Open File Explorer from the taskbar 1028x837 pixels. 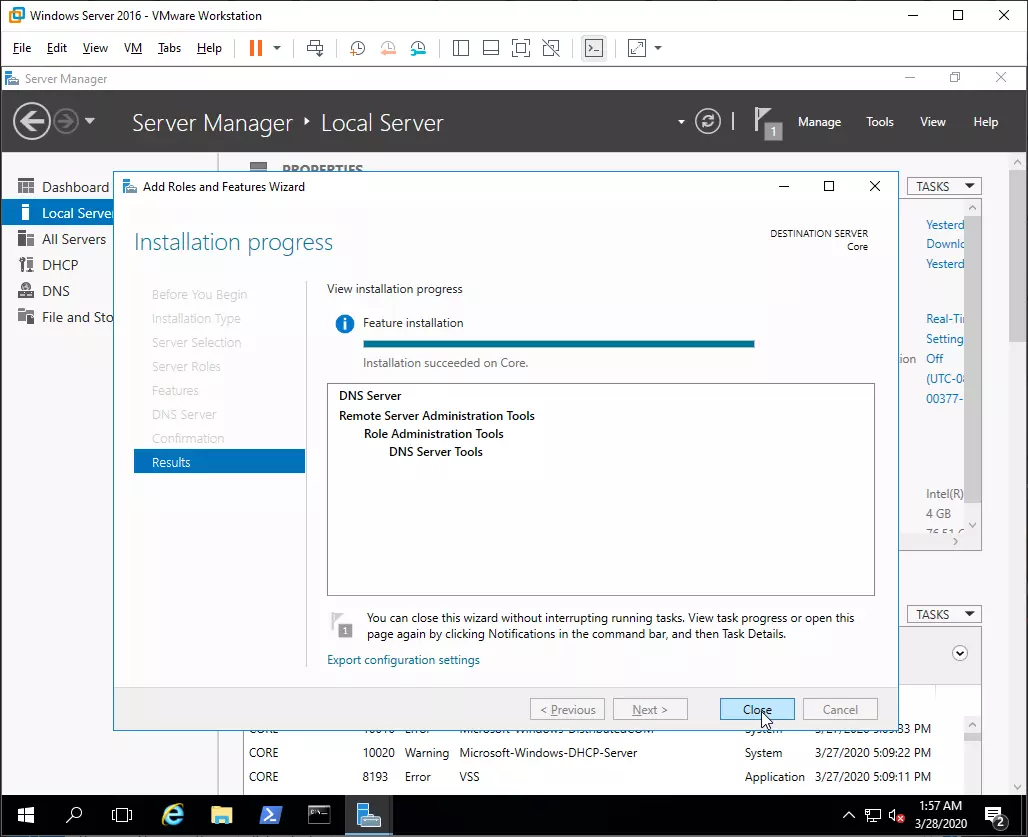(222, 815)
